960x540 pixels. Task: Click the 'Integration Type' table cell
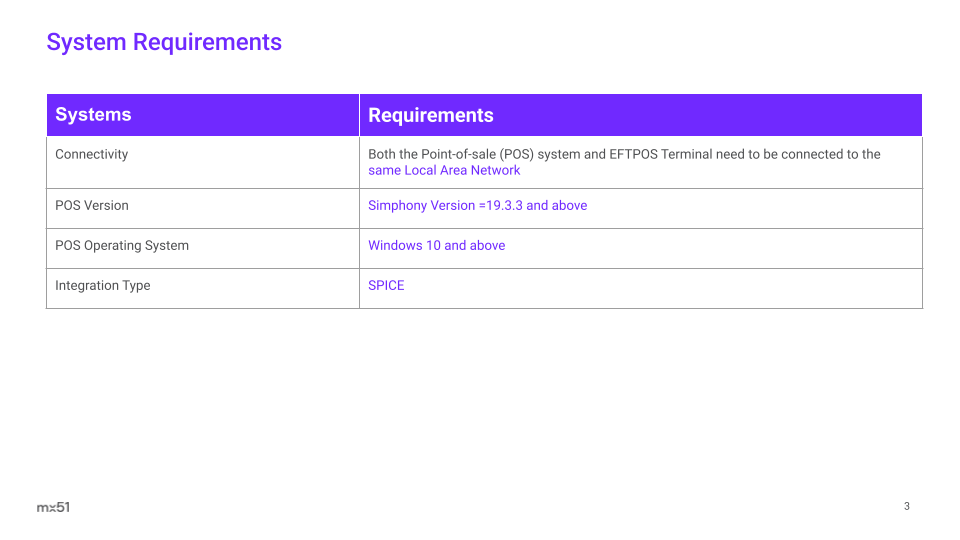click(x=203, y=288)
